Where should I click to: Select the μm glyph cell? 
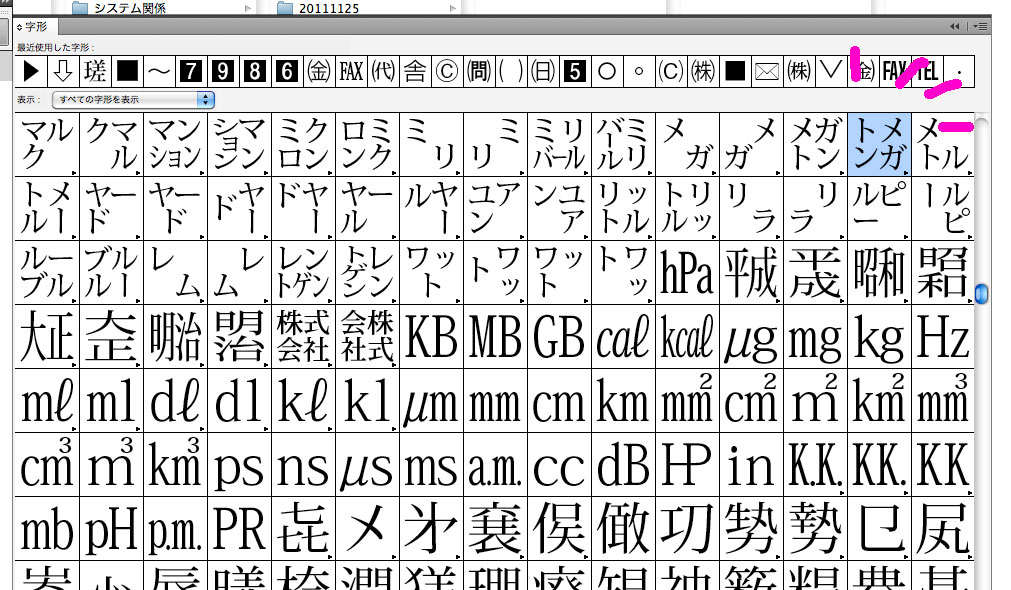click(431, 400)
